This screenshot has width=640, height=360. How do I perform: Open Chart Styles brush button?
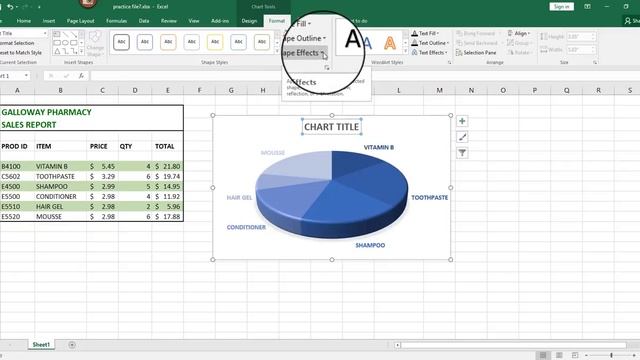coord(462,137)
